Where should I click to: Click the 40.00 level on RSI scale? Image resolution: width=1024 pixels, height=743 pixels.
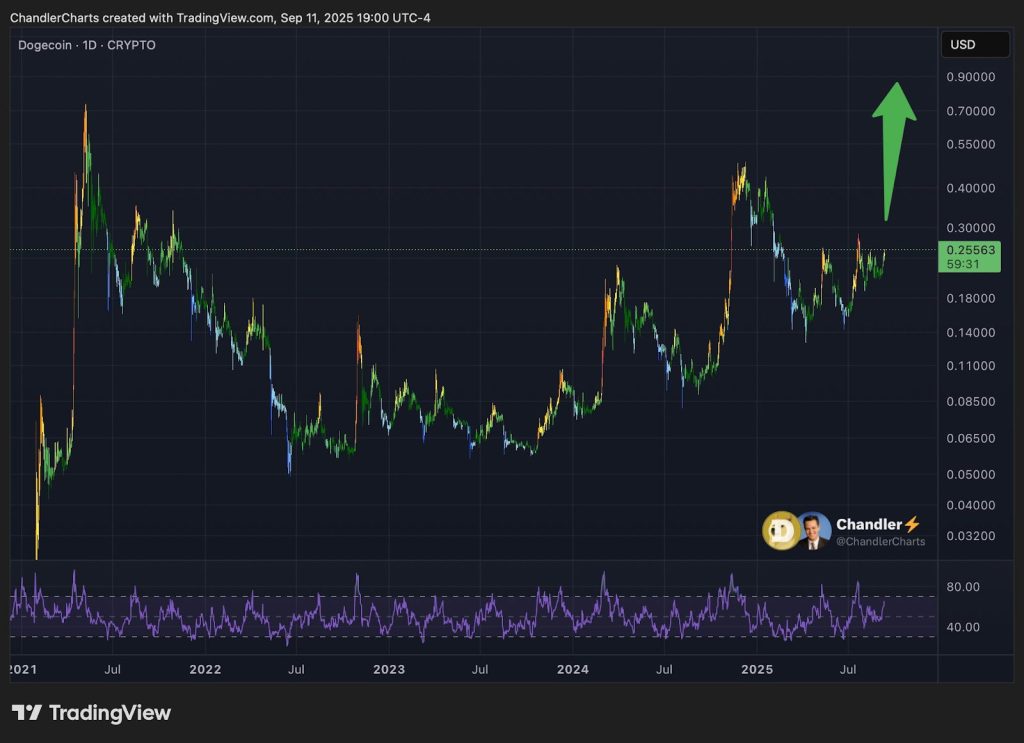click(964, 627)
